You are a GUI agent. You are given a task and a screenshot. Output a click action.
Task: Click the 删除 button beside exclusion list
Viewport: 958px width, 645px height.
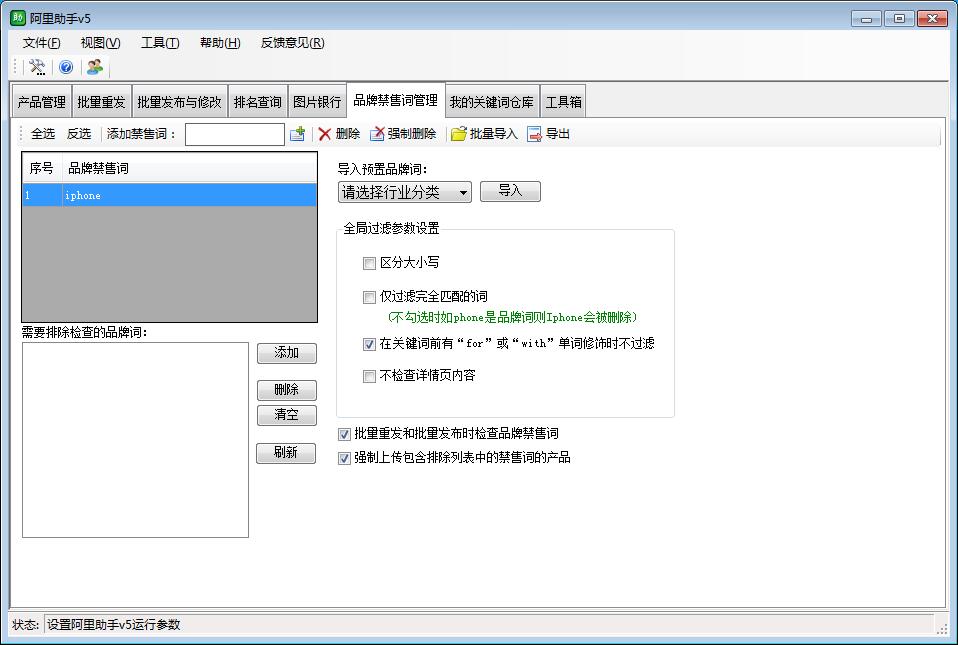point(287,390)
